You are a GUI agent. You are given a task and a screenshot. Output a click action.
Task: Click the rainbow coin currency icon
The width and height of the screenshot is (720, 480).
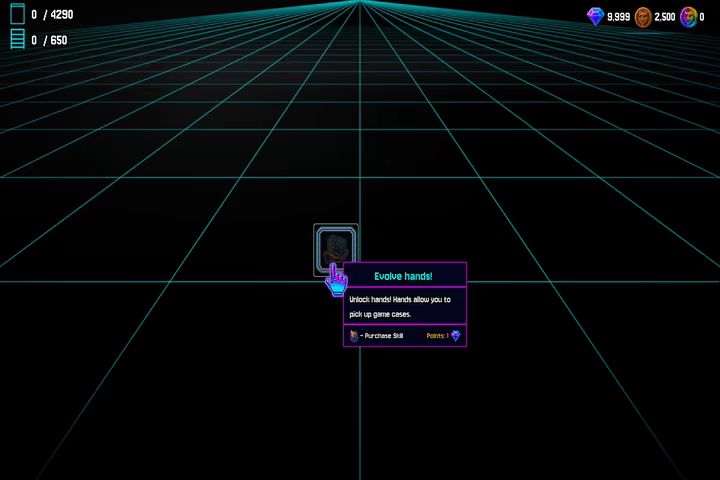point(688,17)
